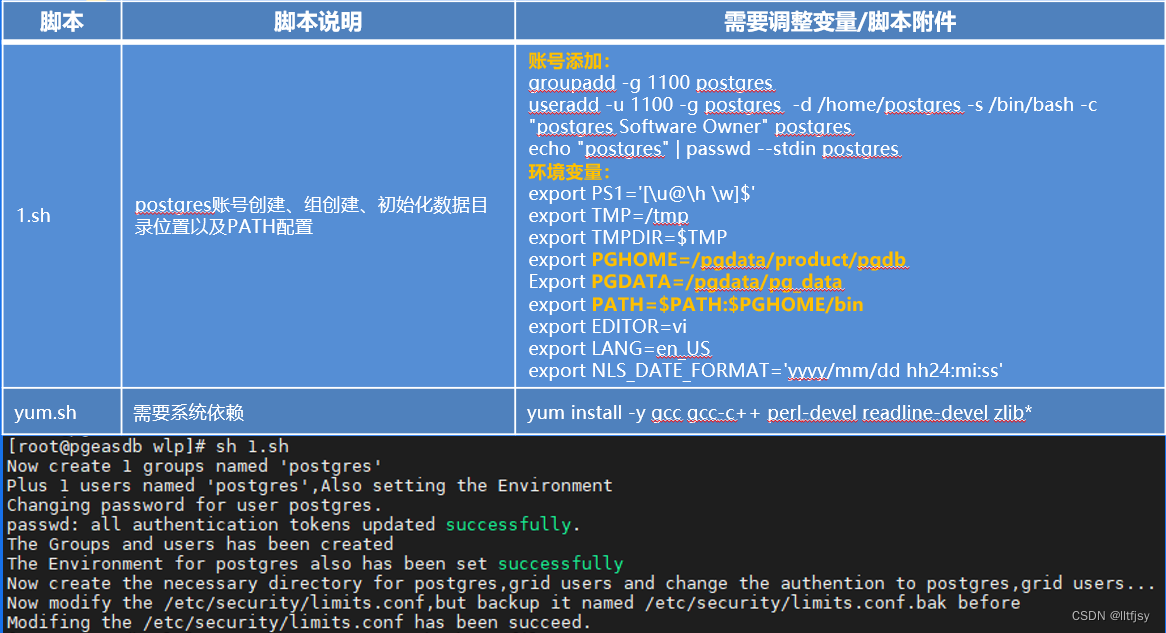Click the export PS1 line
The width and height of the screenshot is (1166, 633).
[x=642, y=194]
